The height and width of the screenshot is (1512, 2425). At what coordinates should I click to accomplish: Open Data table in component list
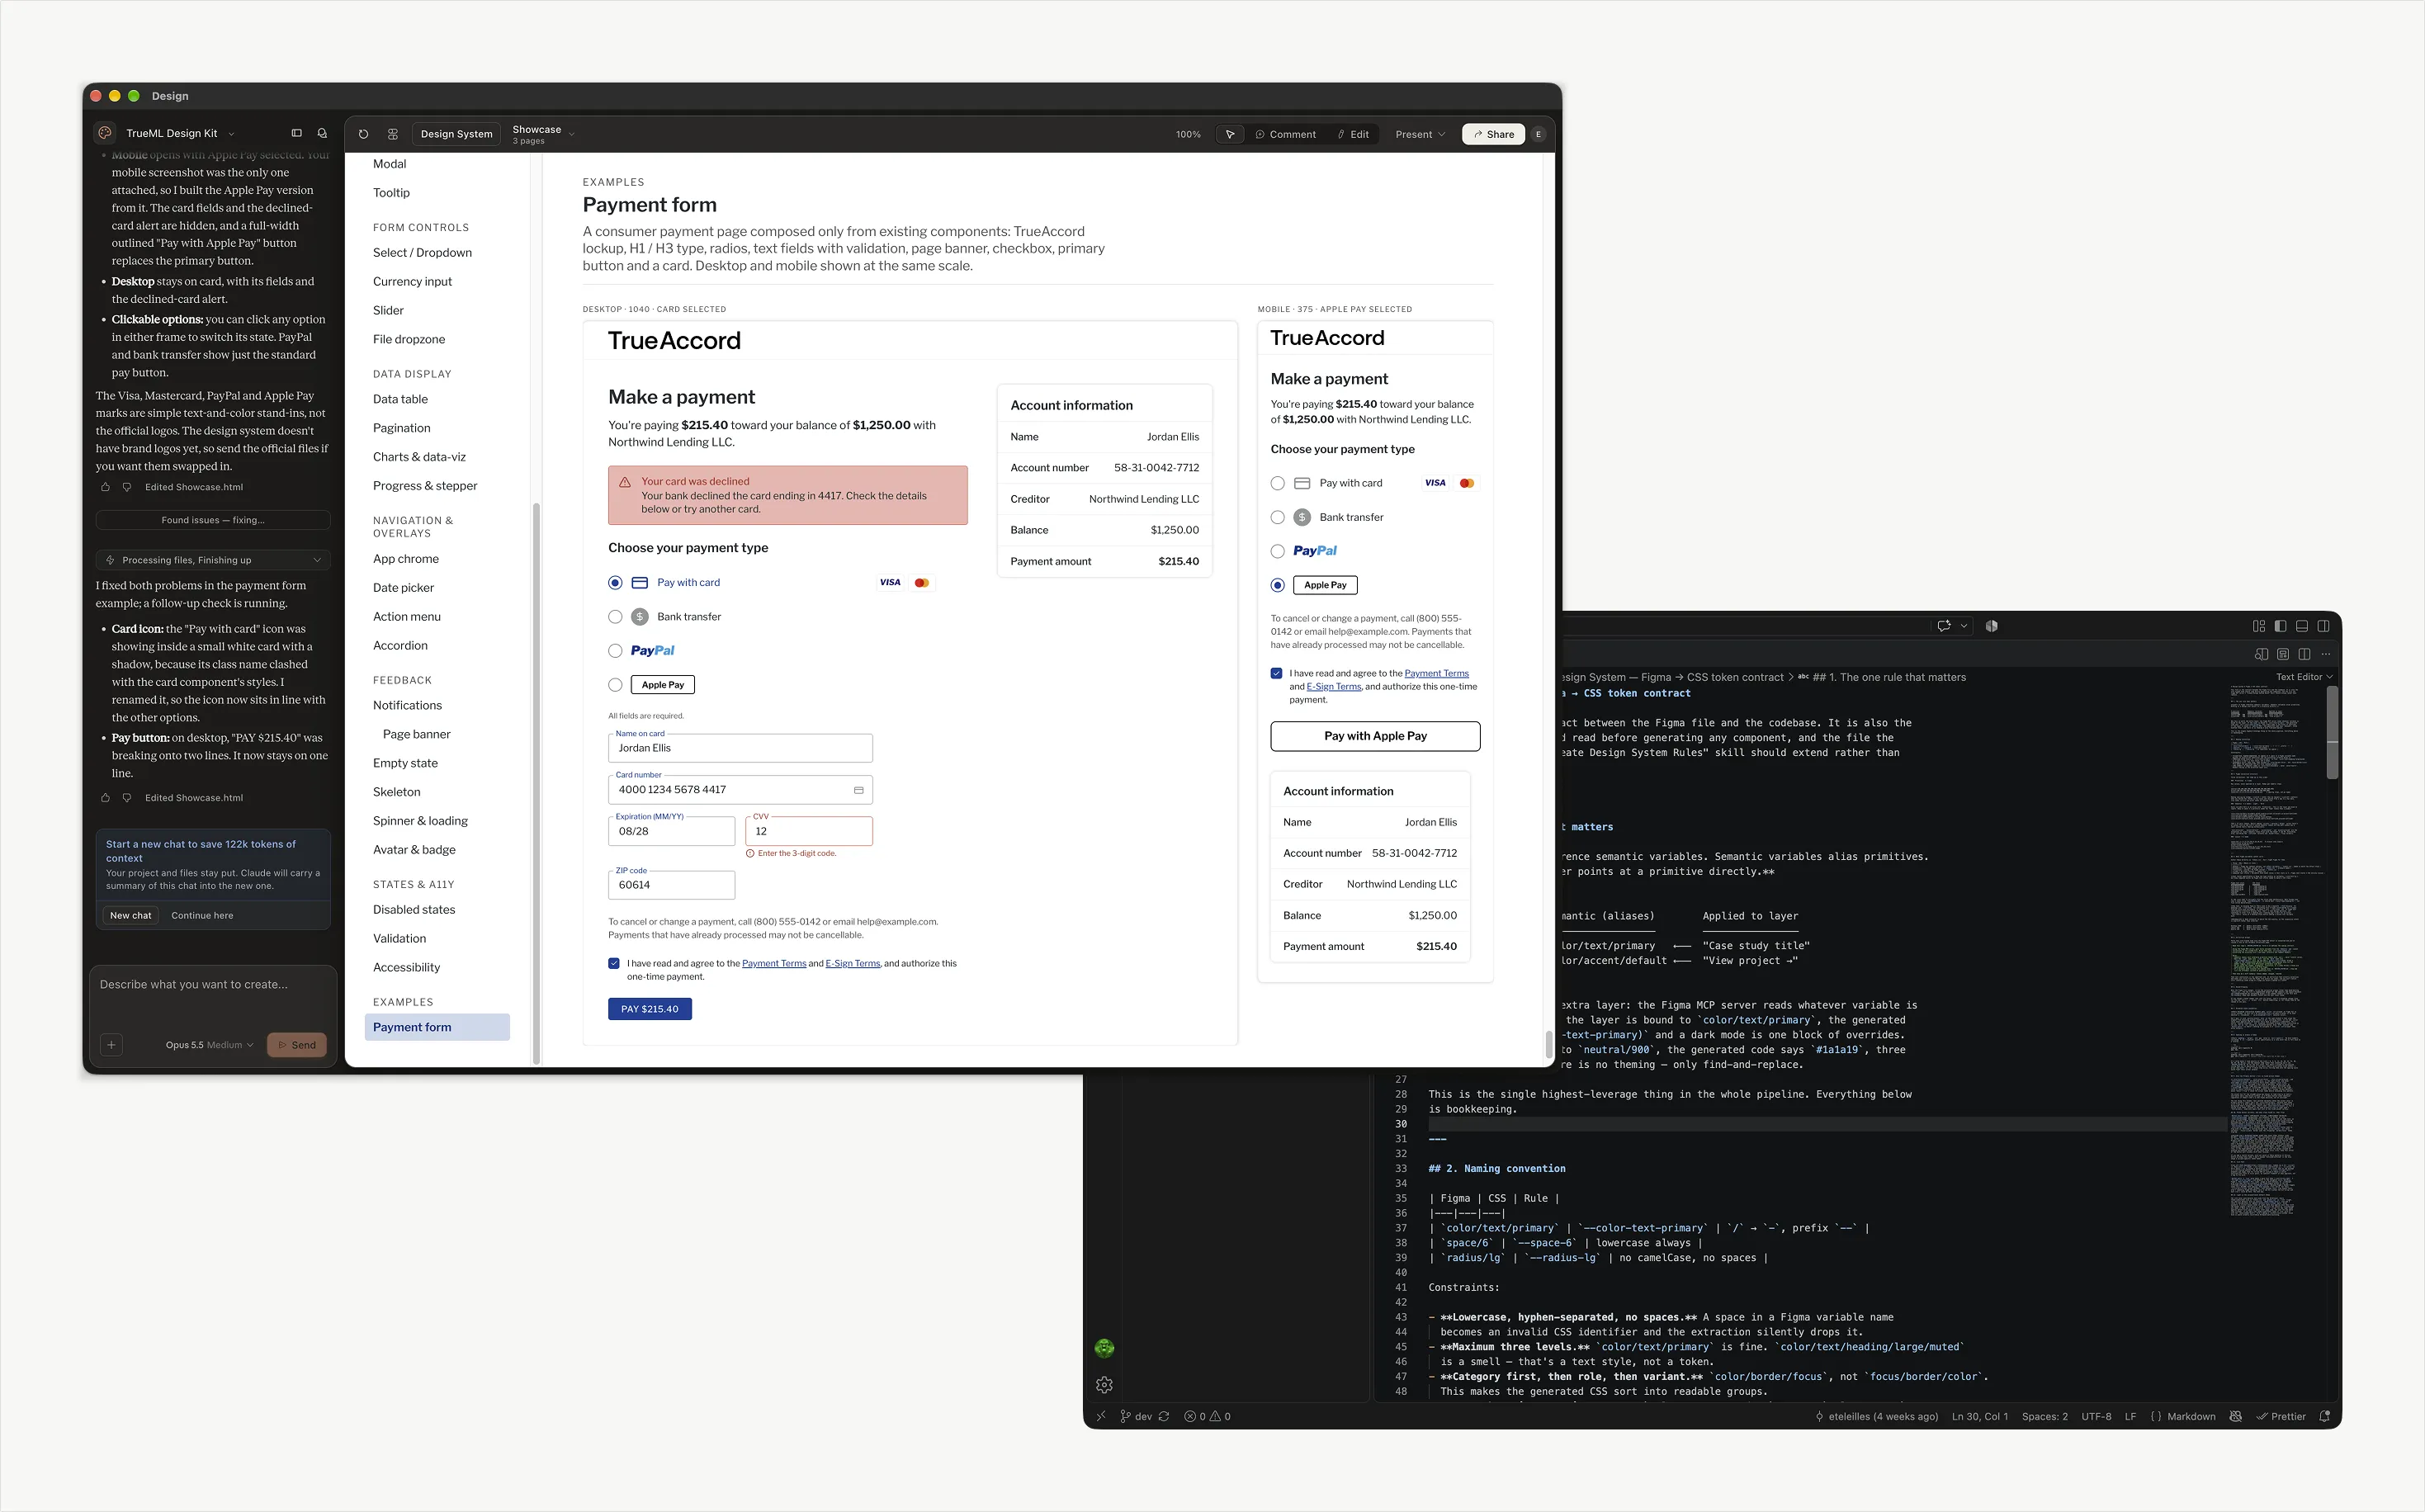(400, 399)
